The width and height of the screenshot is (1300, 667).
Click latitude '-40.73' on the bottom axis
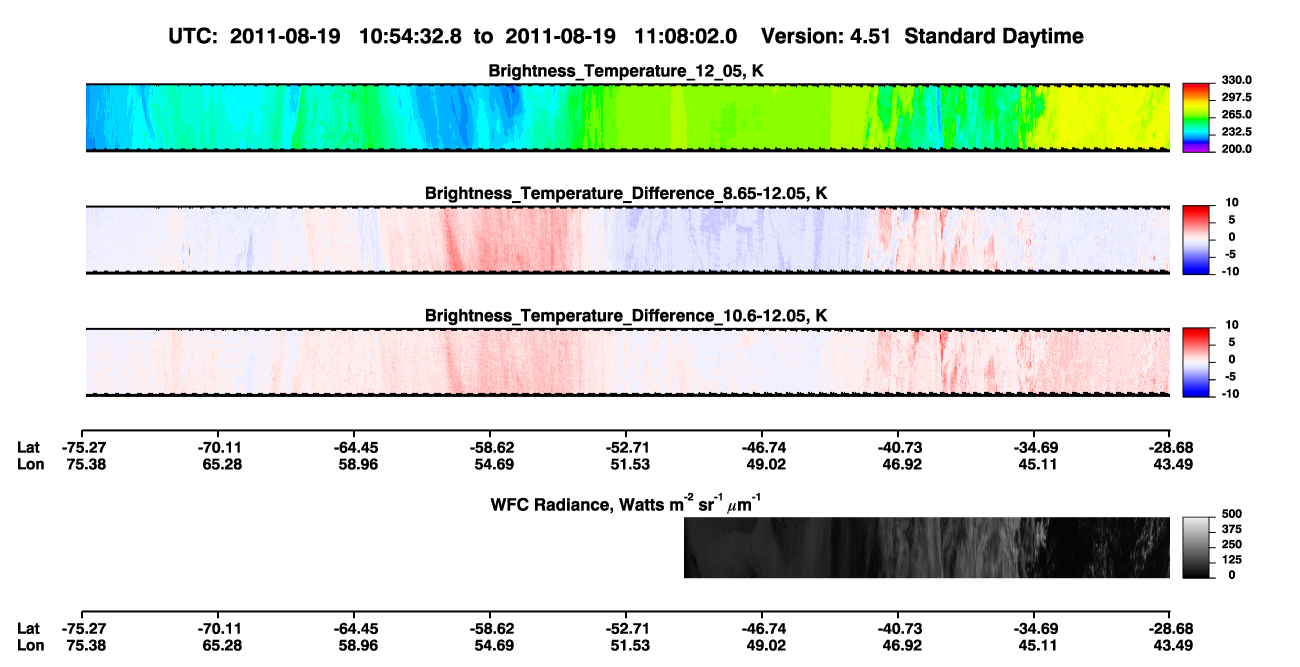point(898,629)
